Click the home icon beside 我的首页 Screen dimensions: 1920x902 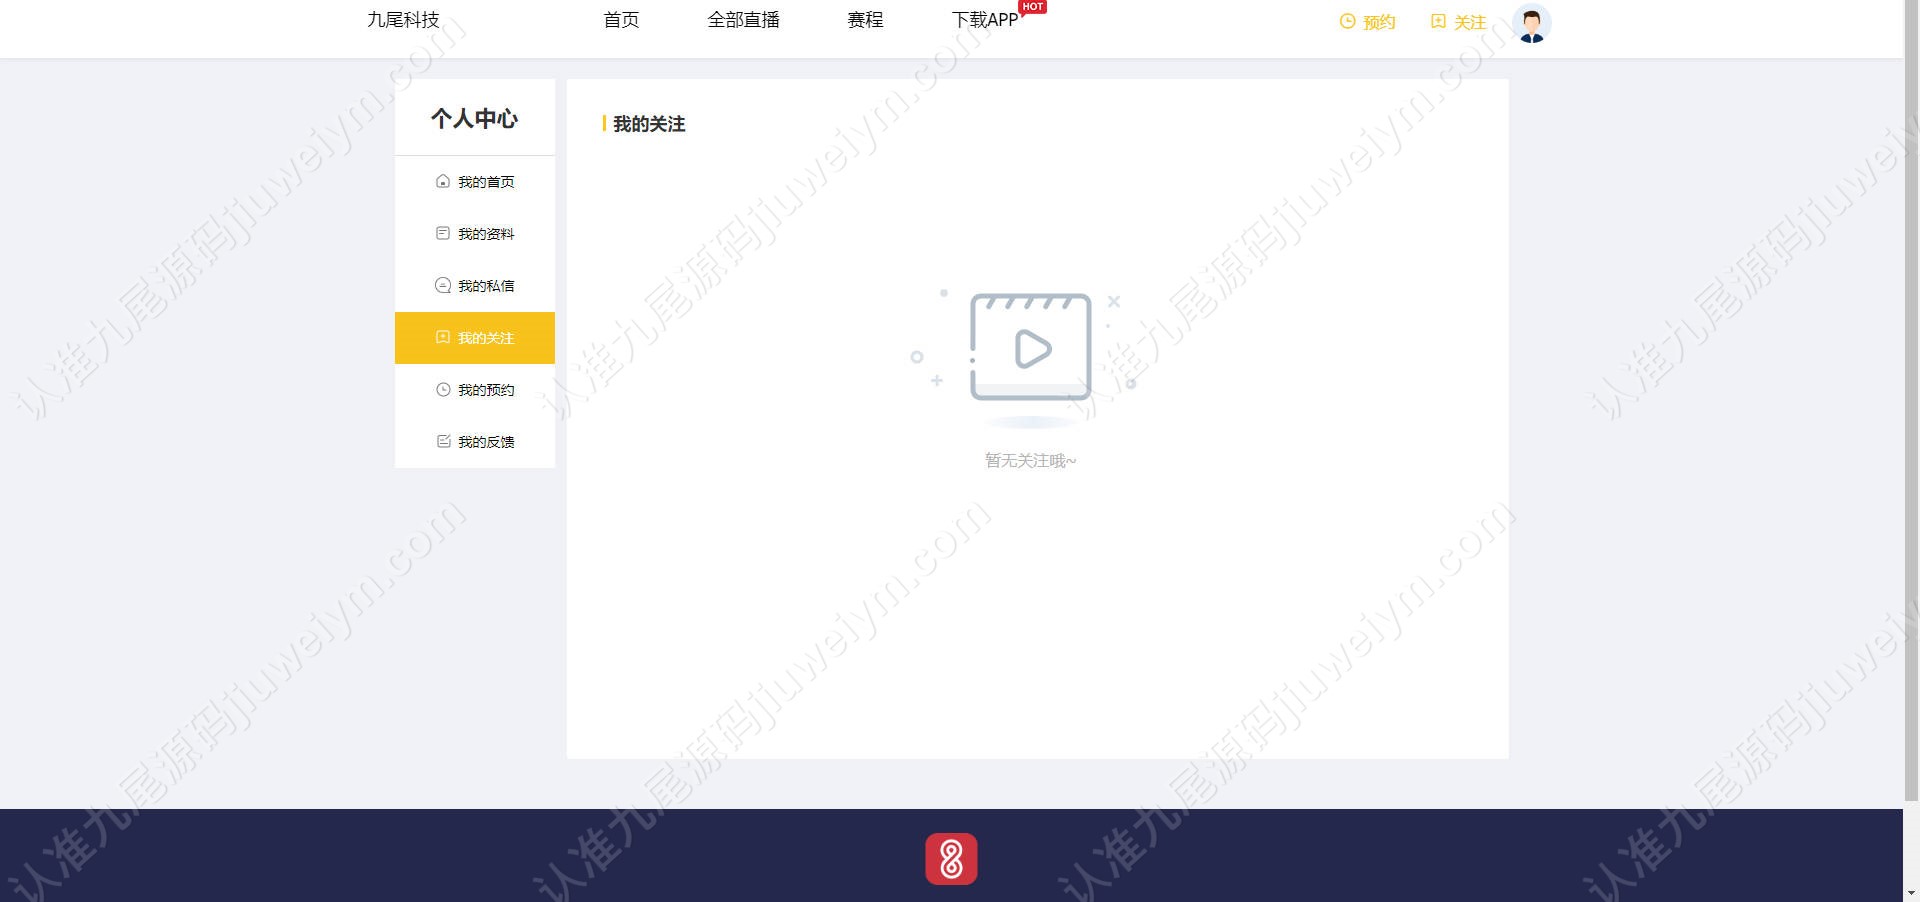(x=443, y=181)
